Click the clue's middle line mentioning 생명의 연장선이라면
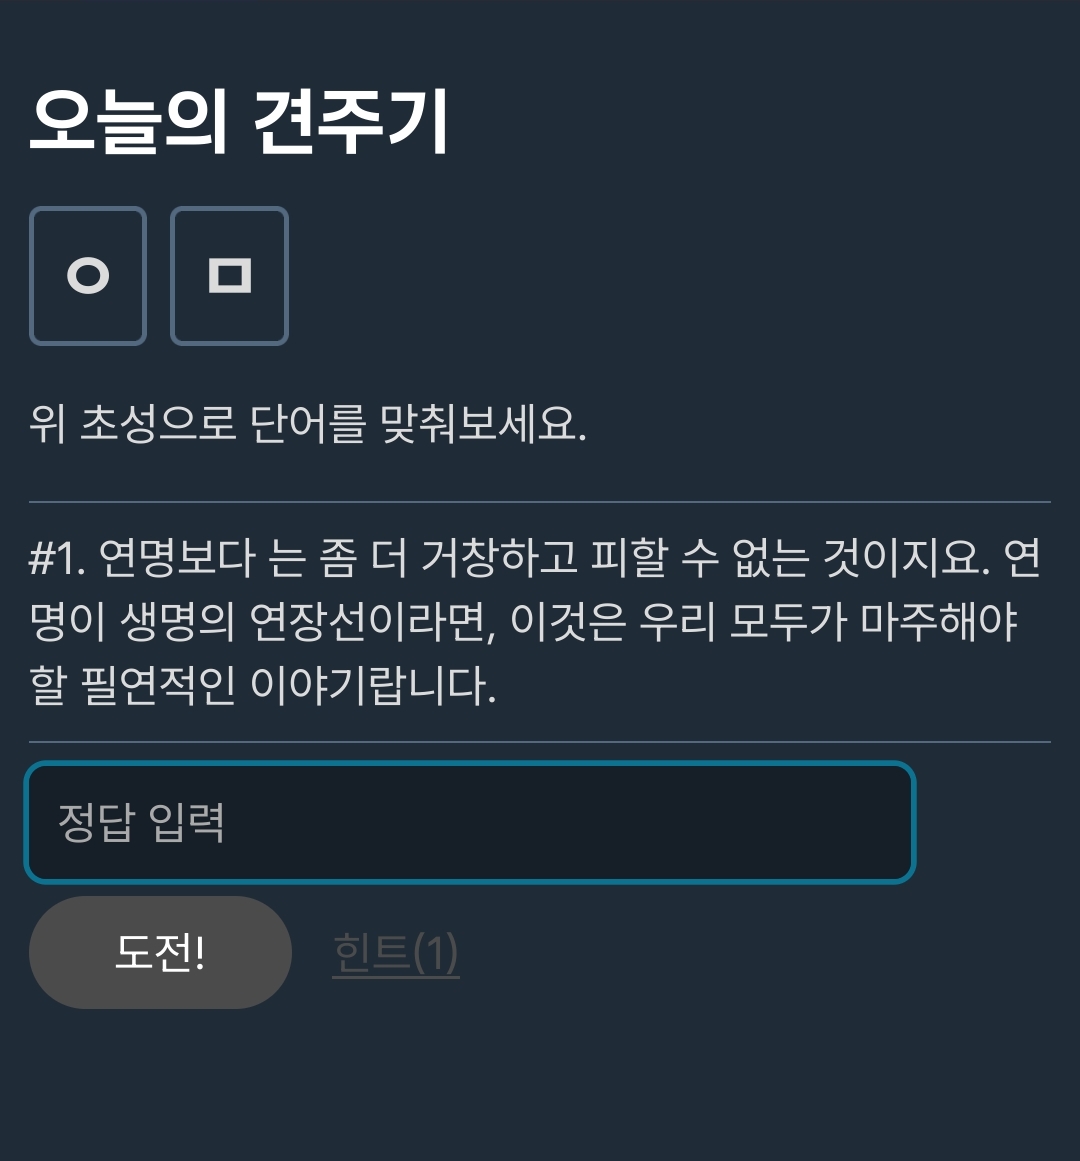This screenshot has height=1161, width=1080. (522, 622)
